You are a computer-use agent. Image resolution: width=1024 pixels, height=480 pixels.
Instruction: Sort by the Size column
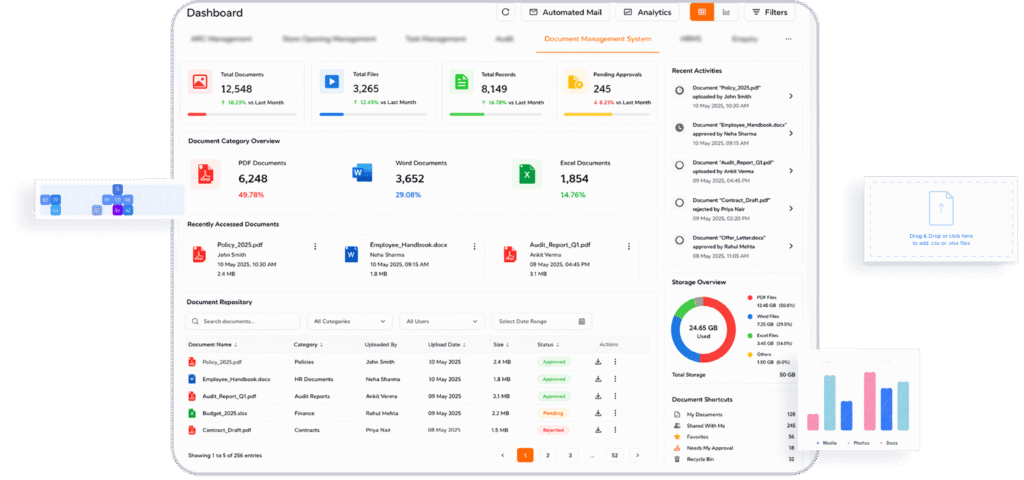500,345
